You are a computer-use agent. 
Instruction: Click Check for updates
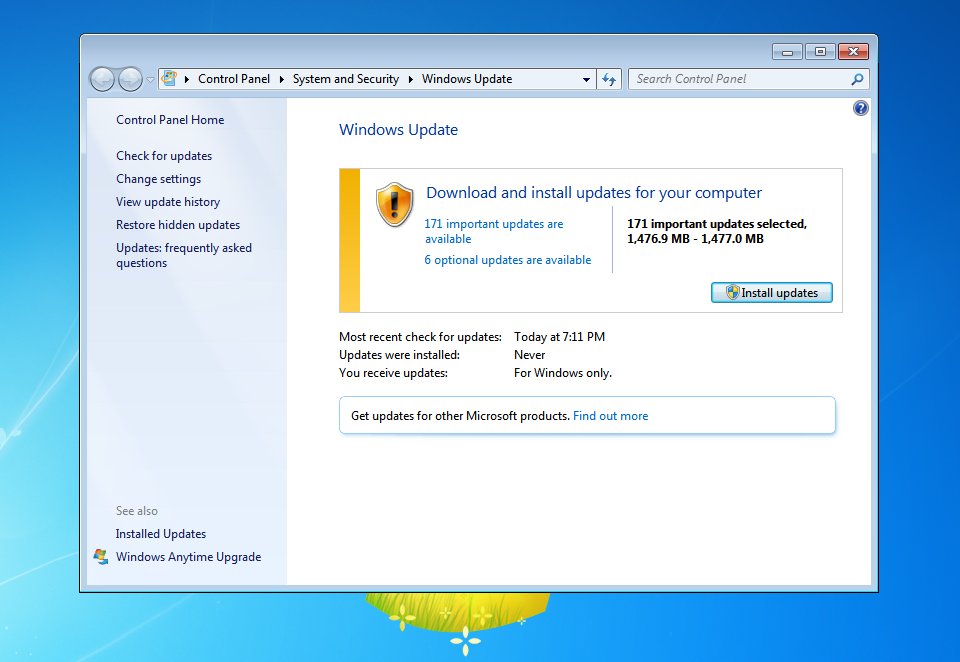(x=164, y=156)
